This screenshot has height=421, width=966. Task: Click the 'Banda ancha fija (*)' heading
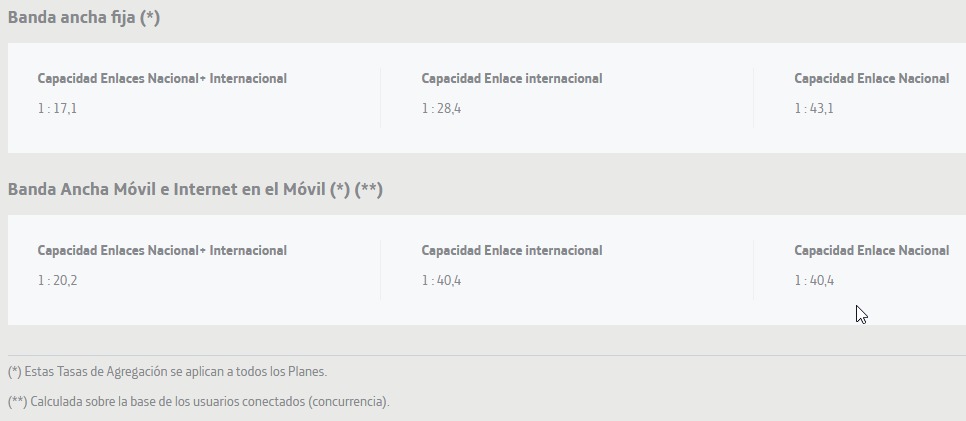[x=84, y=18]
